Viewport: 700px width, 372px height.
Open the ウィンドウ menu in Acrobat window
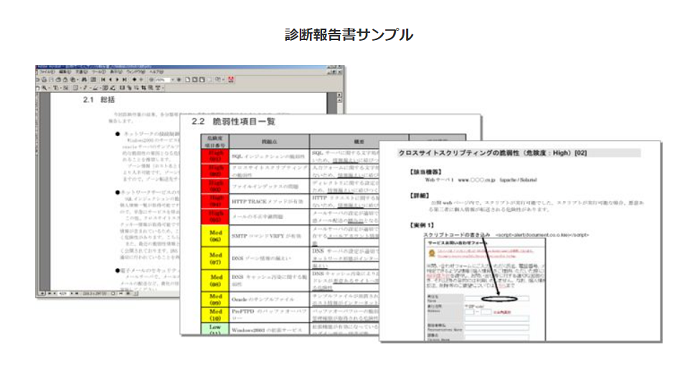[x=136, y=72]
